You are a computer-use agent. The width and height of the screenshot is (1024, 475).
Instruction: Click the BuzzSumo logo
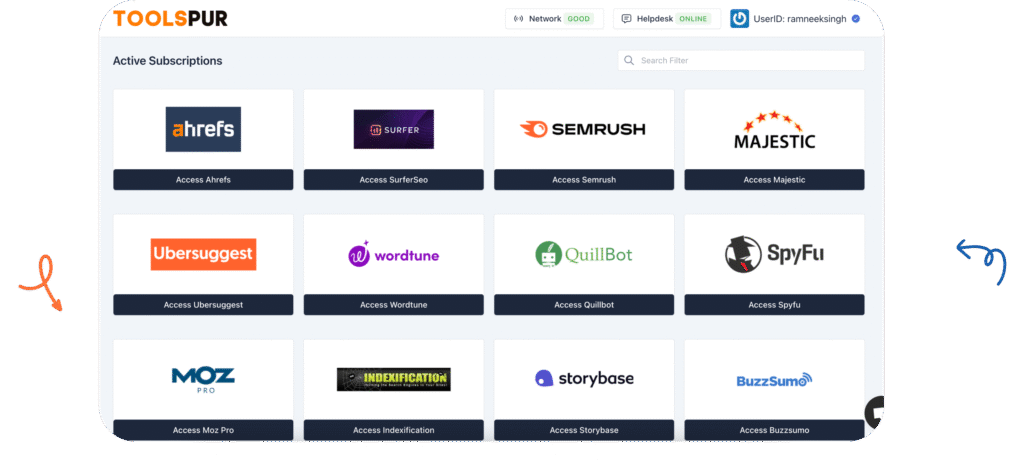point(775,380)
